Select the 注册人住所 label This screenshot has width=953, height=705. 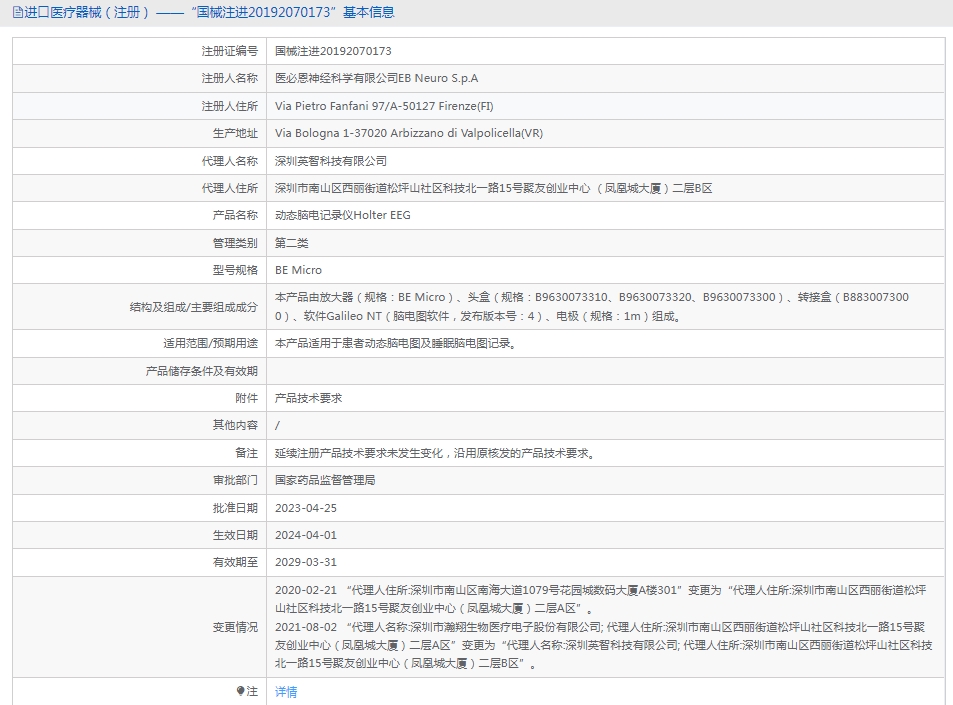pos(230,106)
